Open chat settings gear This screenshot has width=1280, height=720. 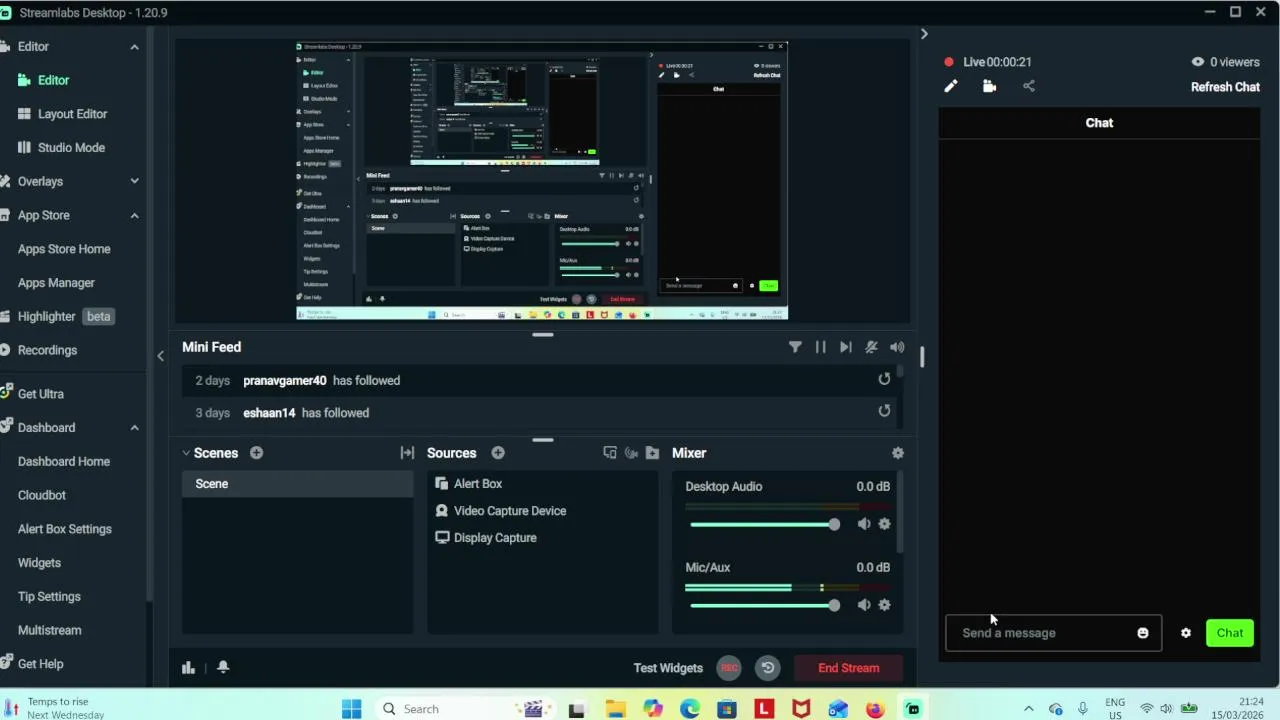[x=1186, y=633]
